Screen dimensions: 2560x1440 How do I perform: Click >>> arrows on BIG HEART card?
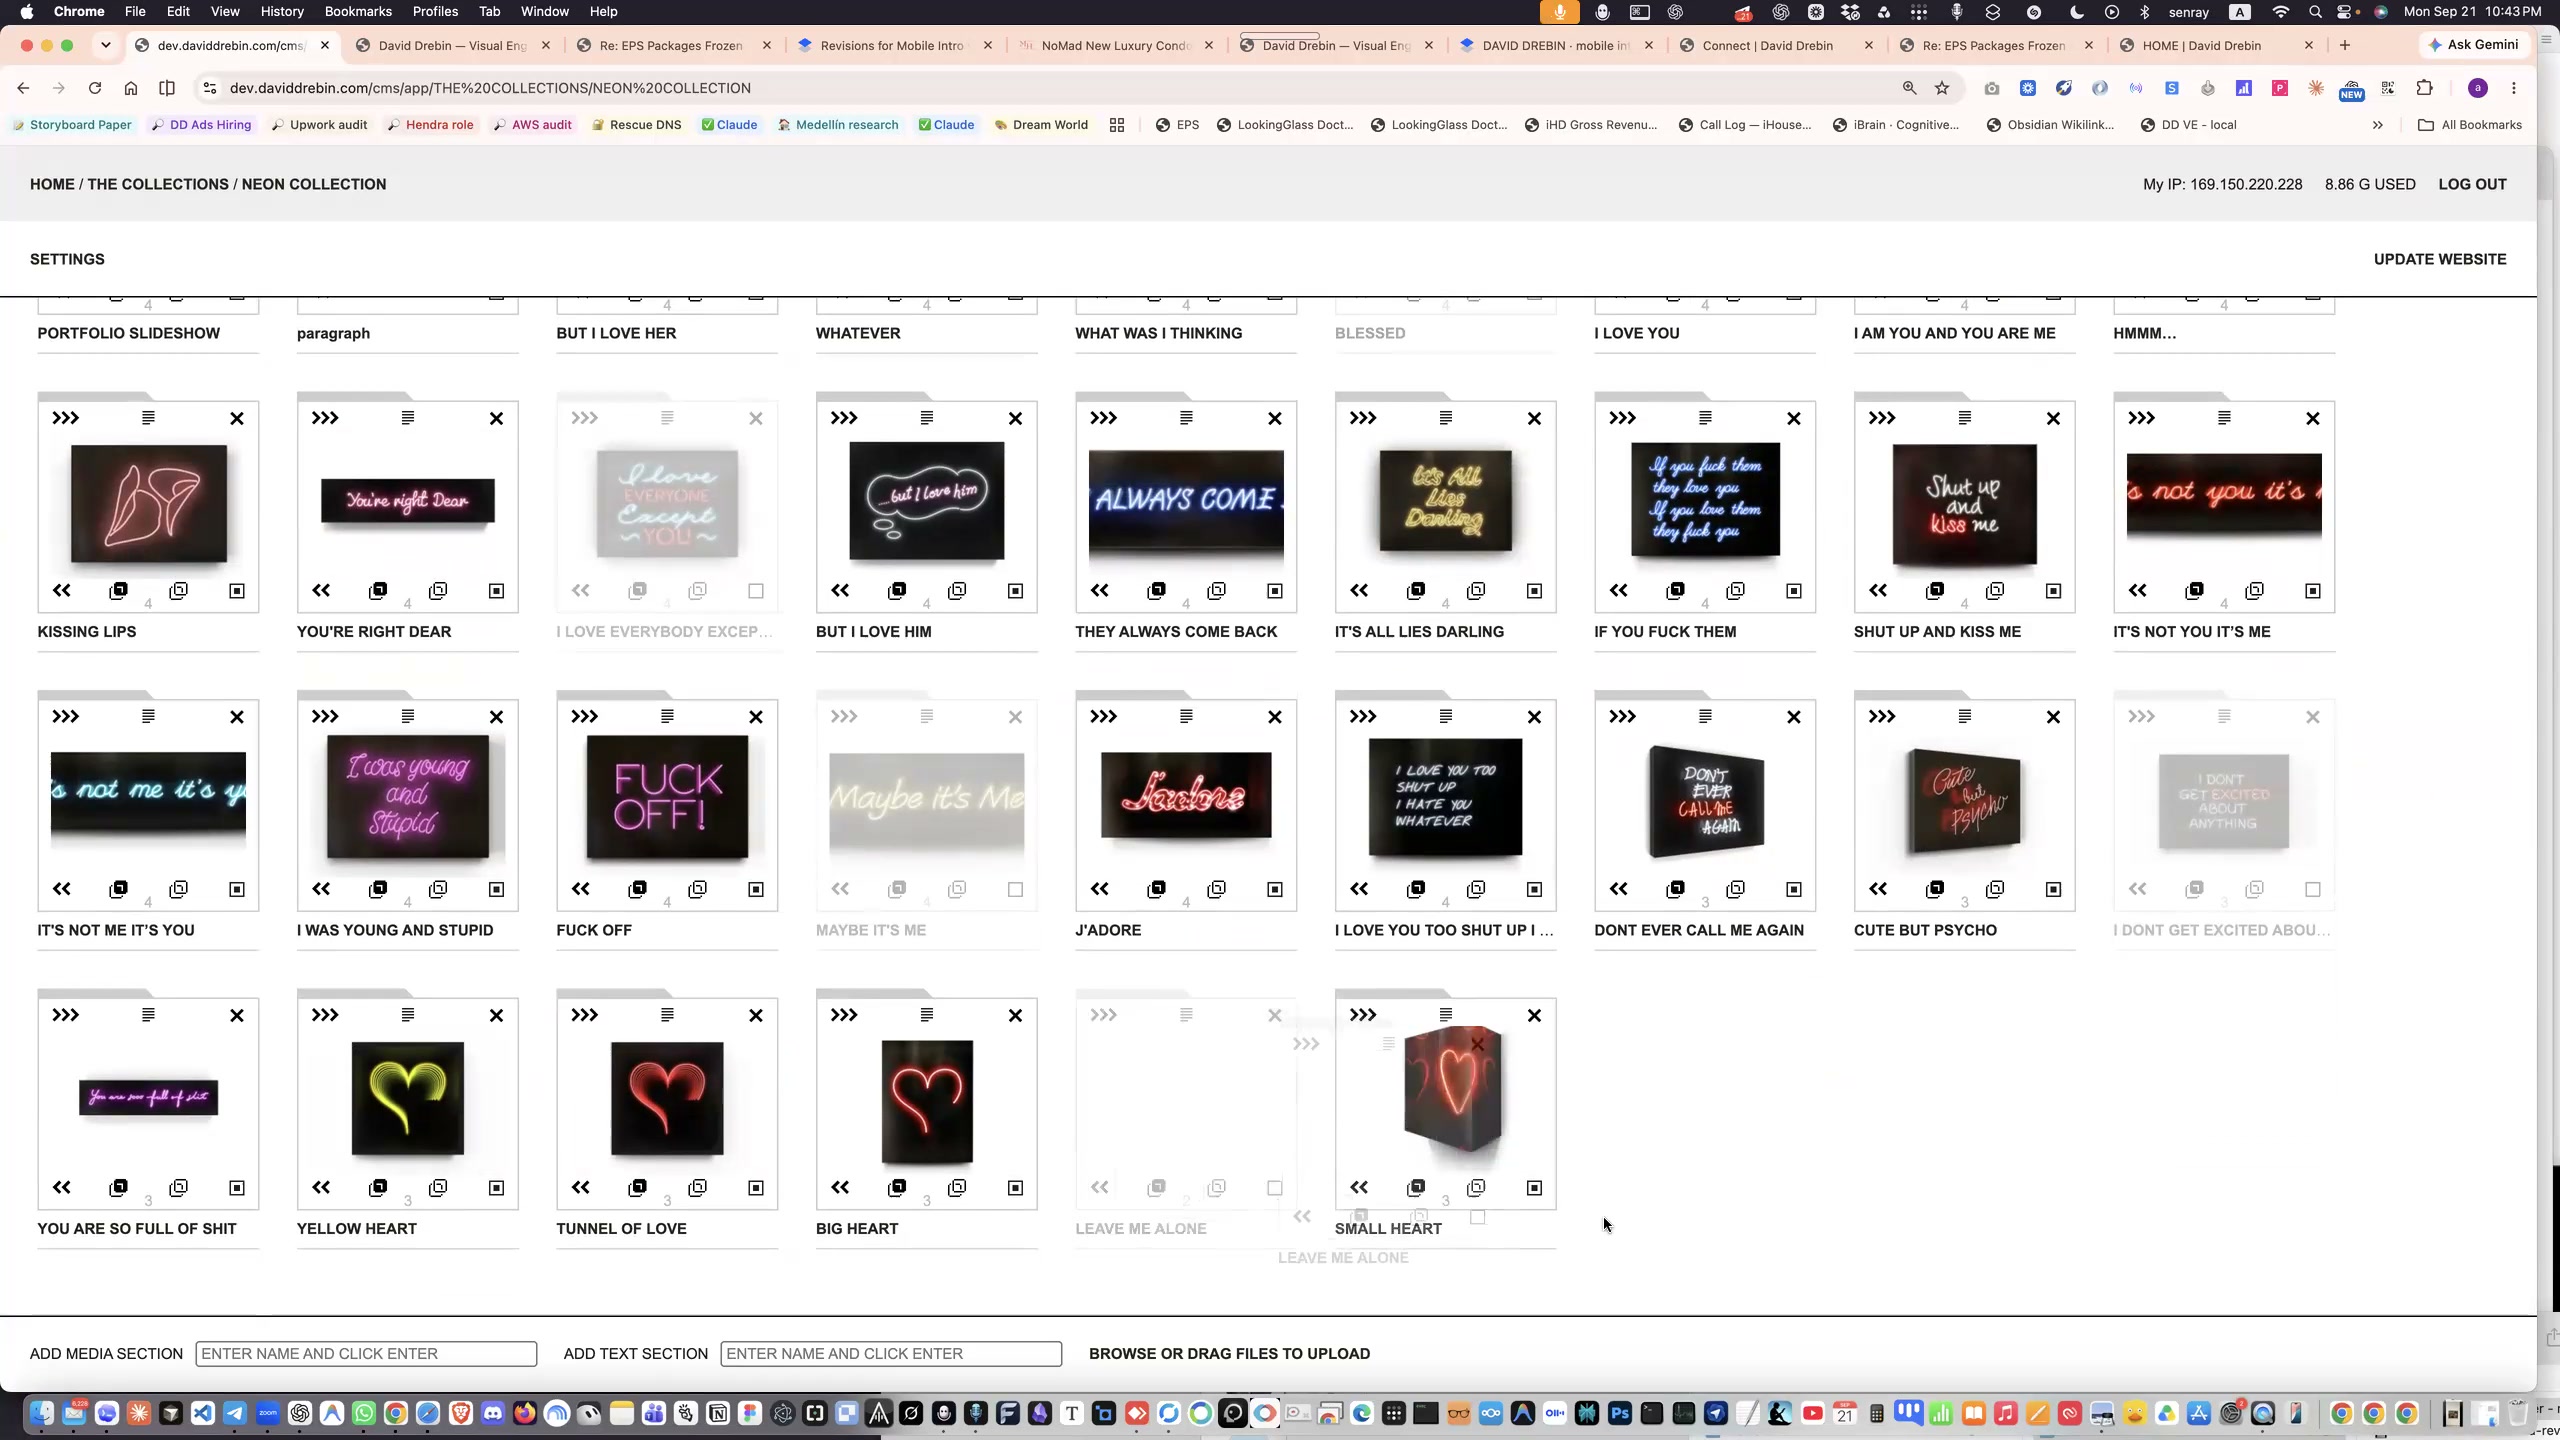(844, 1015)
